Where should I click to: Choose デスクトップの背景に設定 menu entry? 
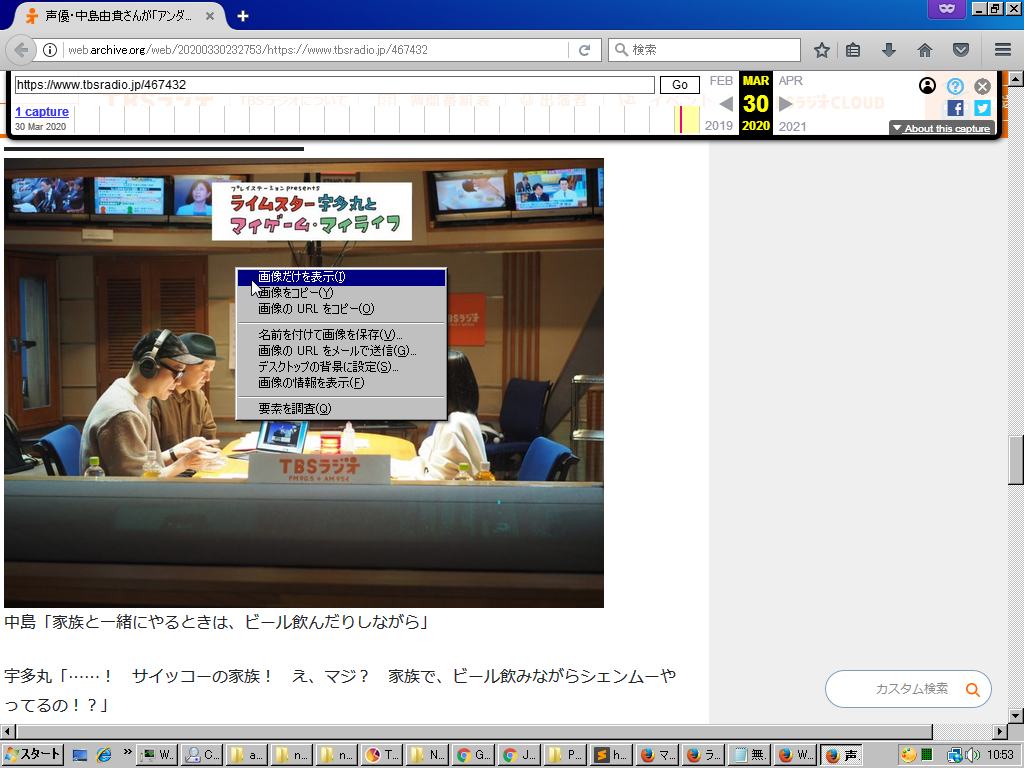tap(342, 367)
